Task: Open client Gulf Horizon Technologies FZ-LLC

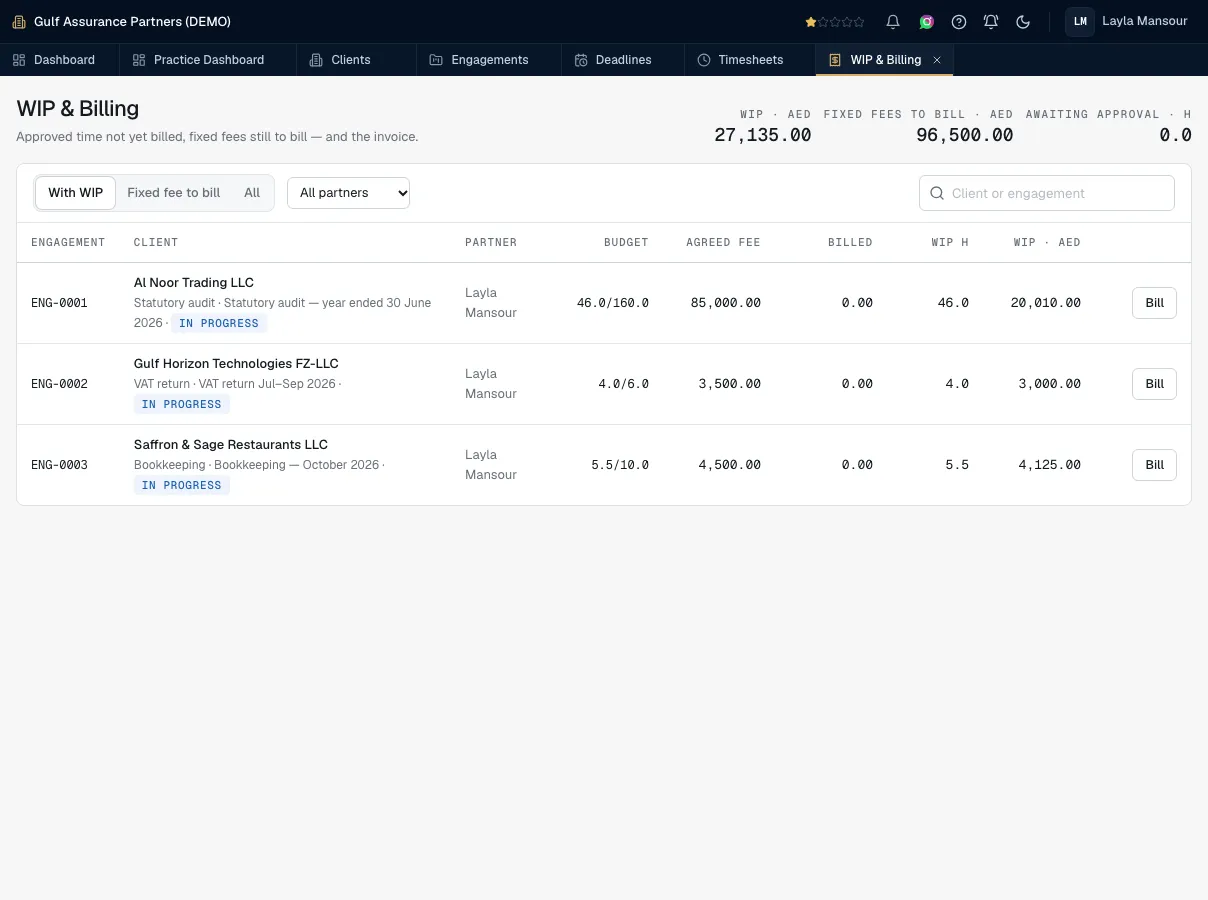Action: click(236, 364)
